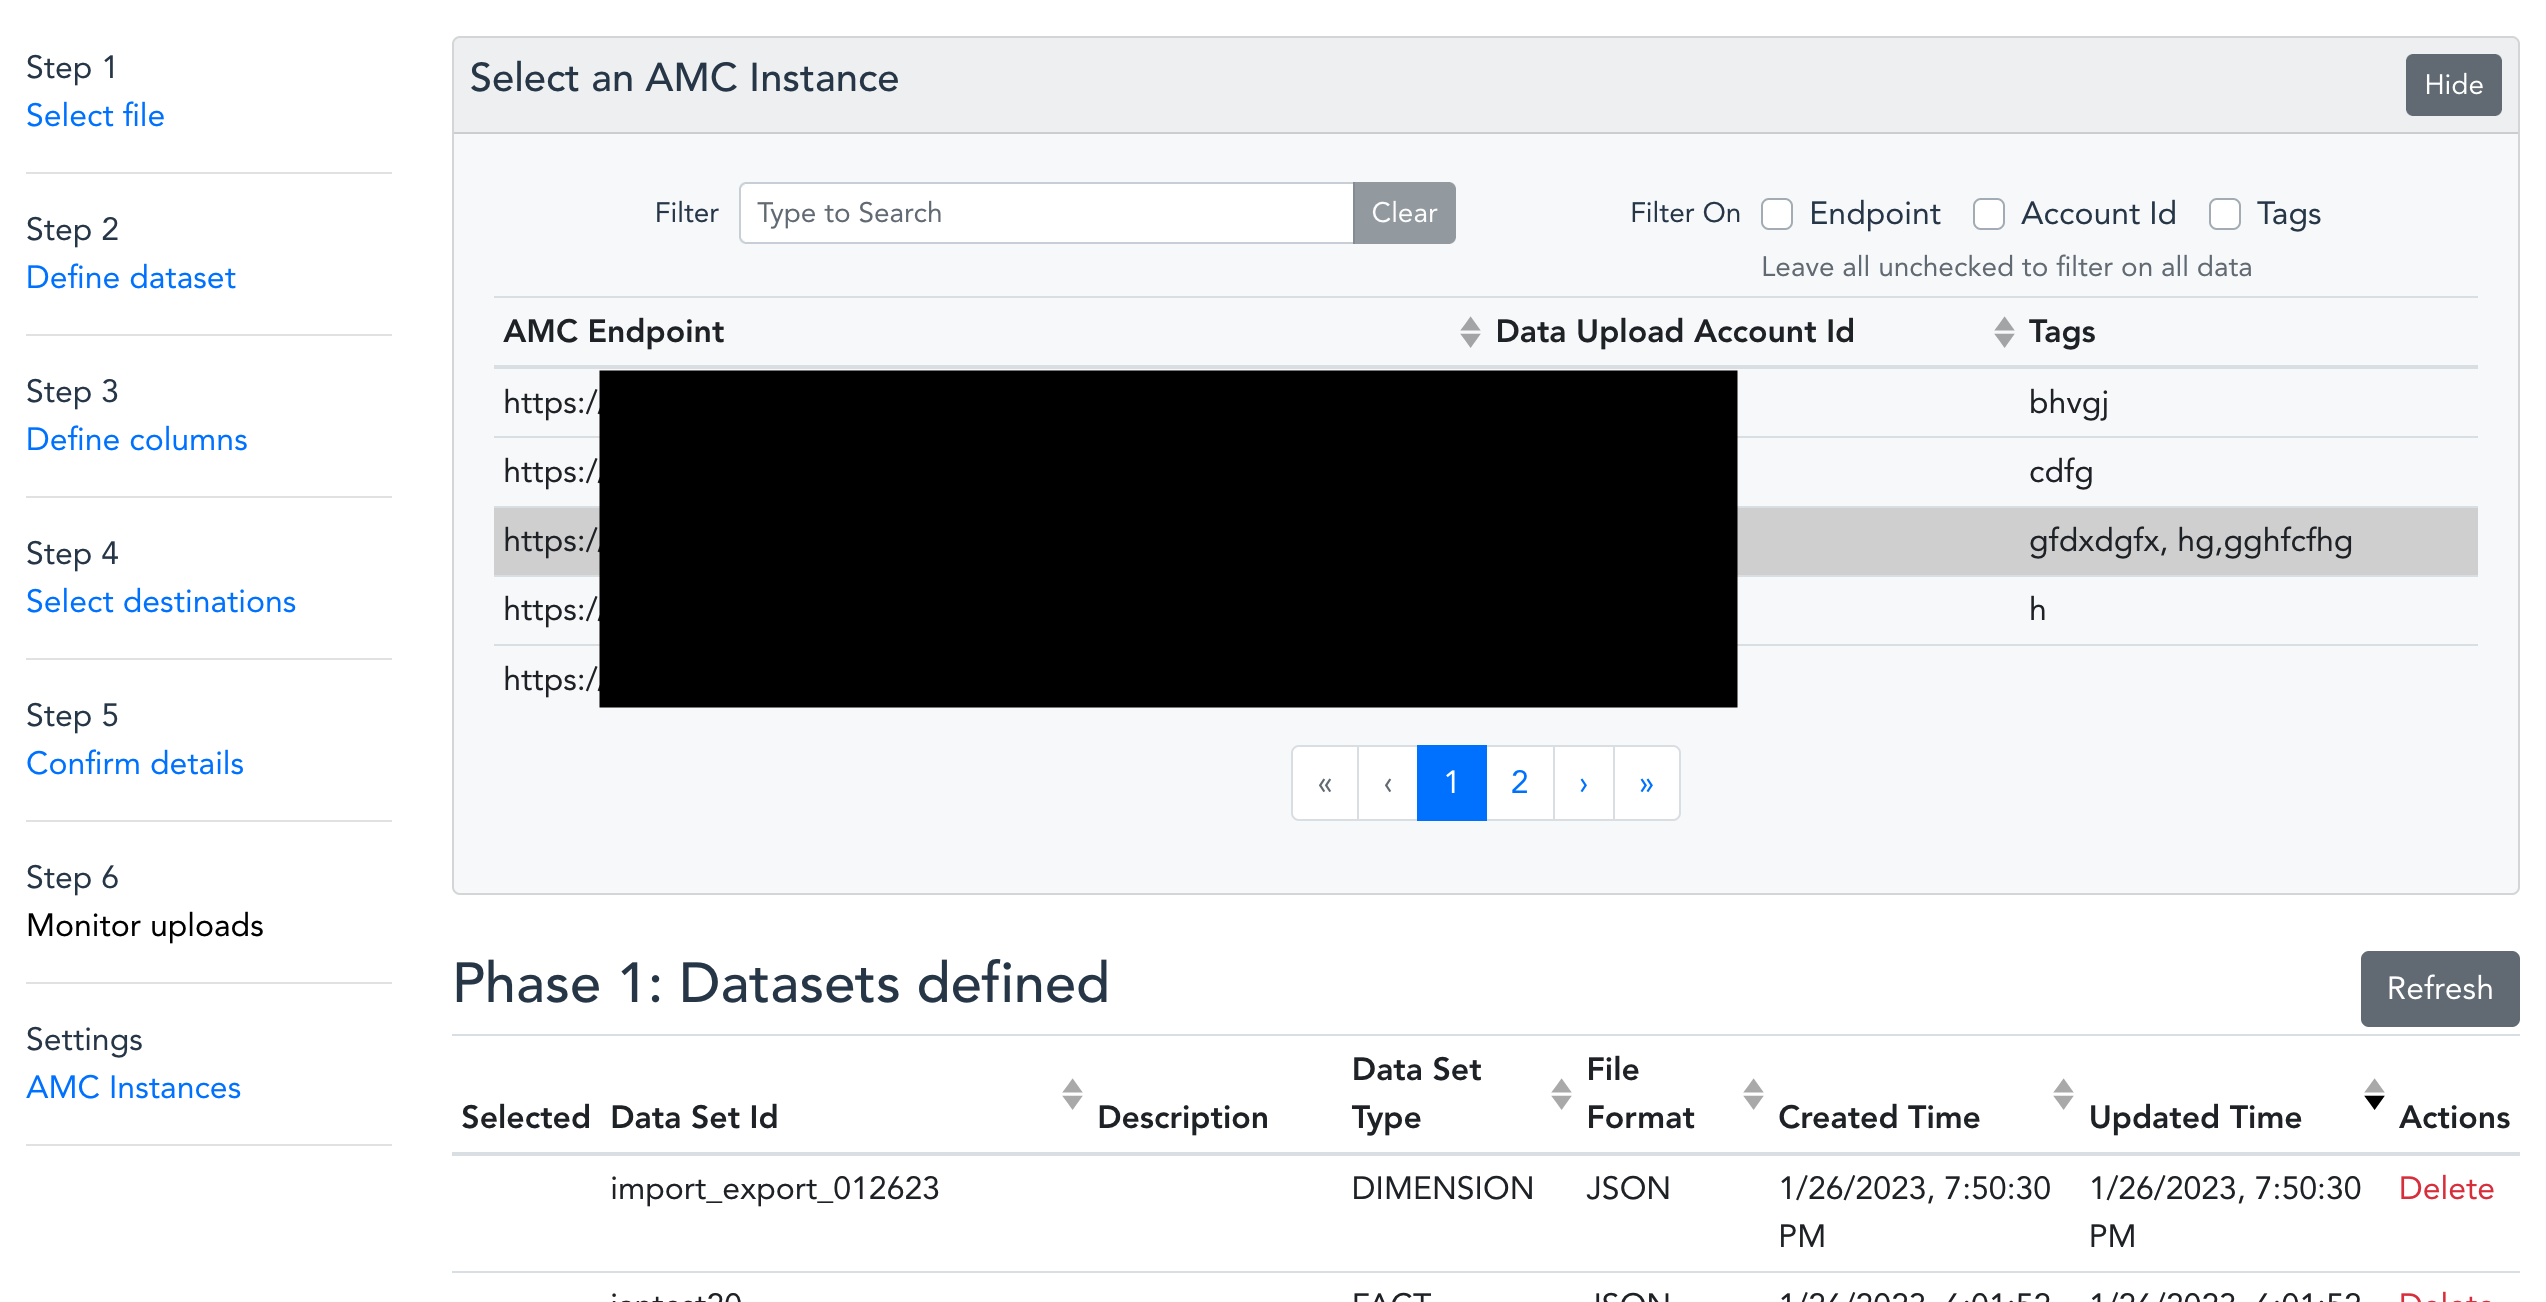Hide the Select an AMC Instance panel
The image size is (2546, 1302).
coord(2453,84)
